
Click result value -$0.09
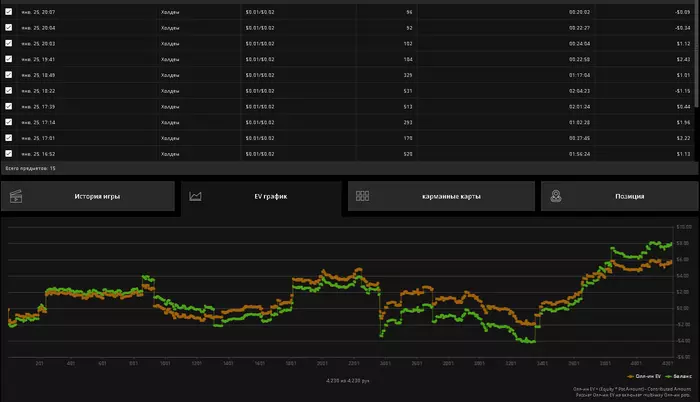tap(683, 12)
